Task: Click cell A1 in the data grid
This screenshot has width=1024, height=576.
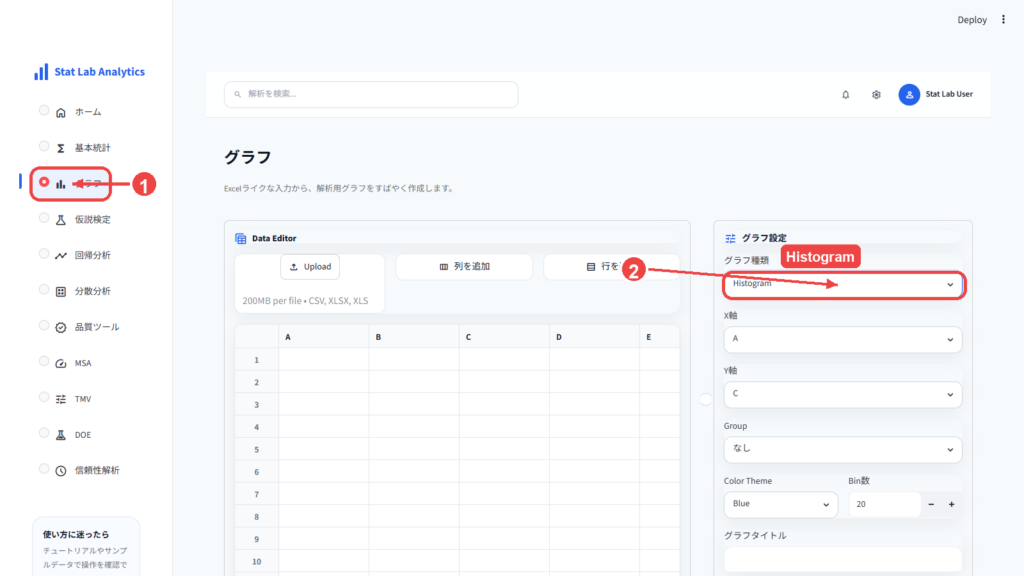Action: pos(323,360)
